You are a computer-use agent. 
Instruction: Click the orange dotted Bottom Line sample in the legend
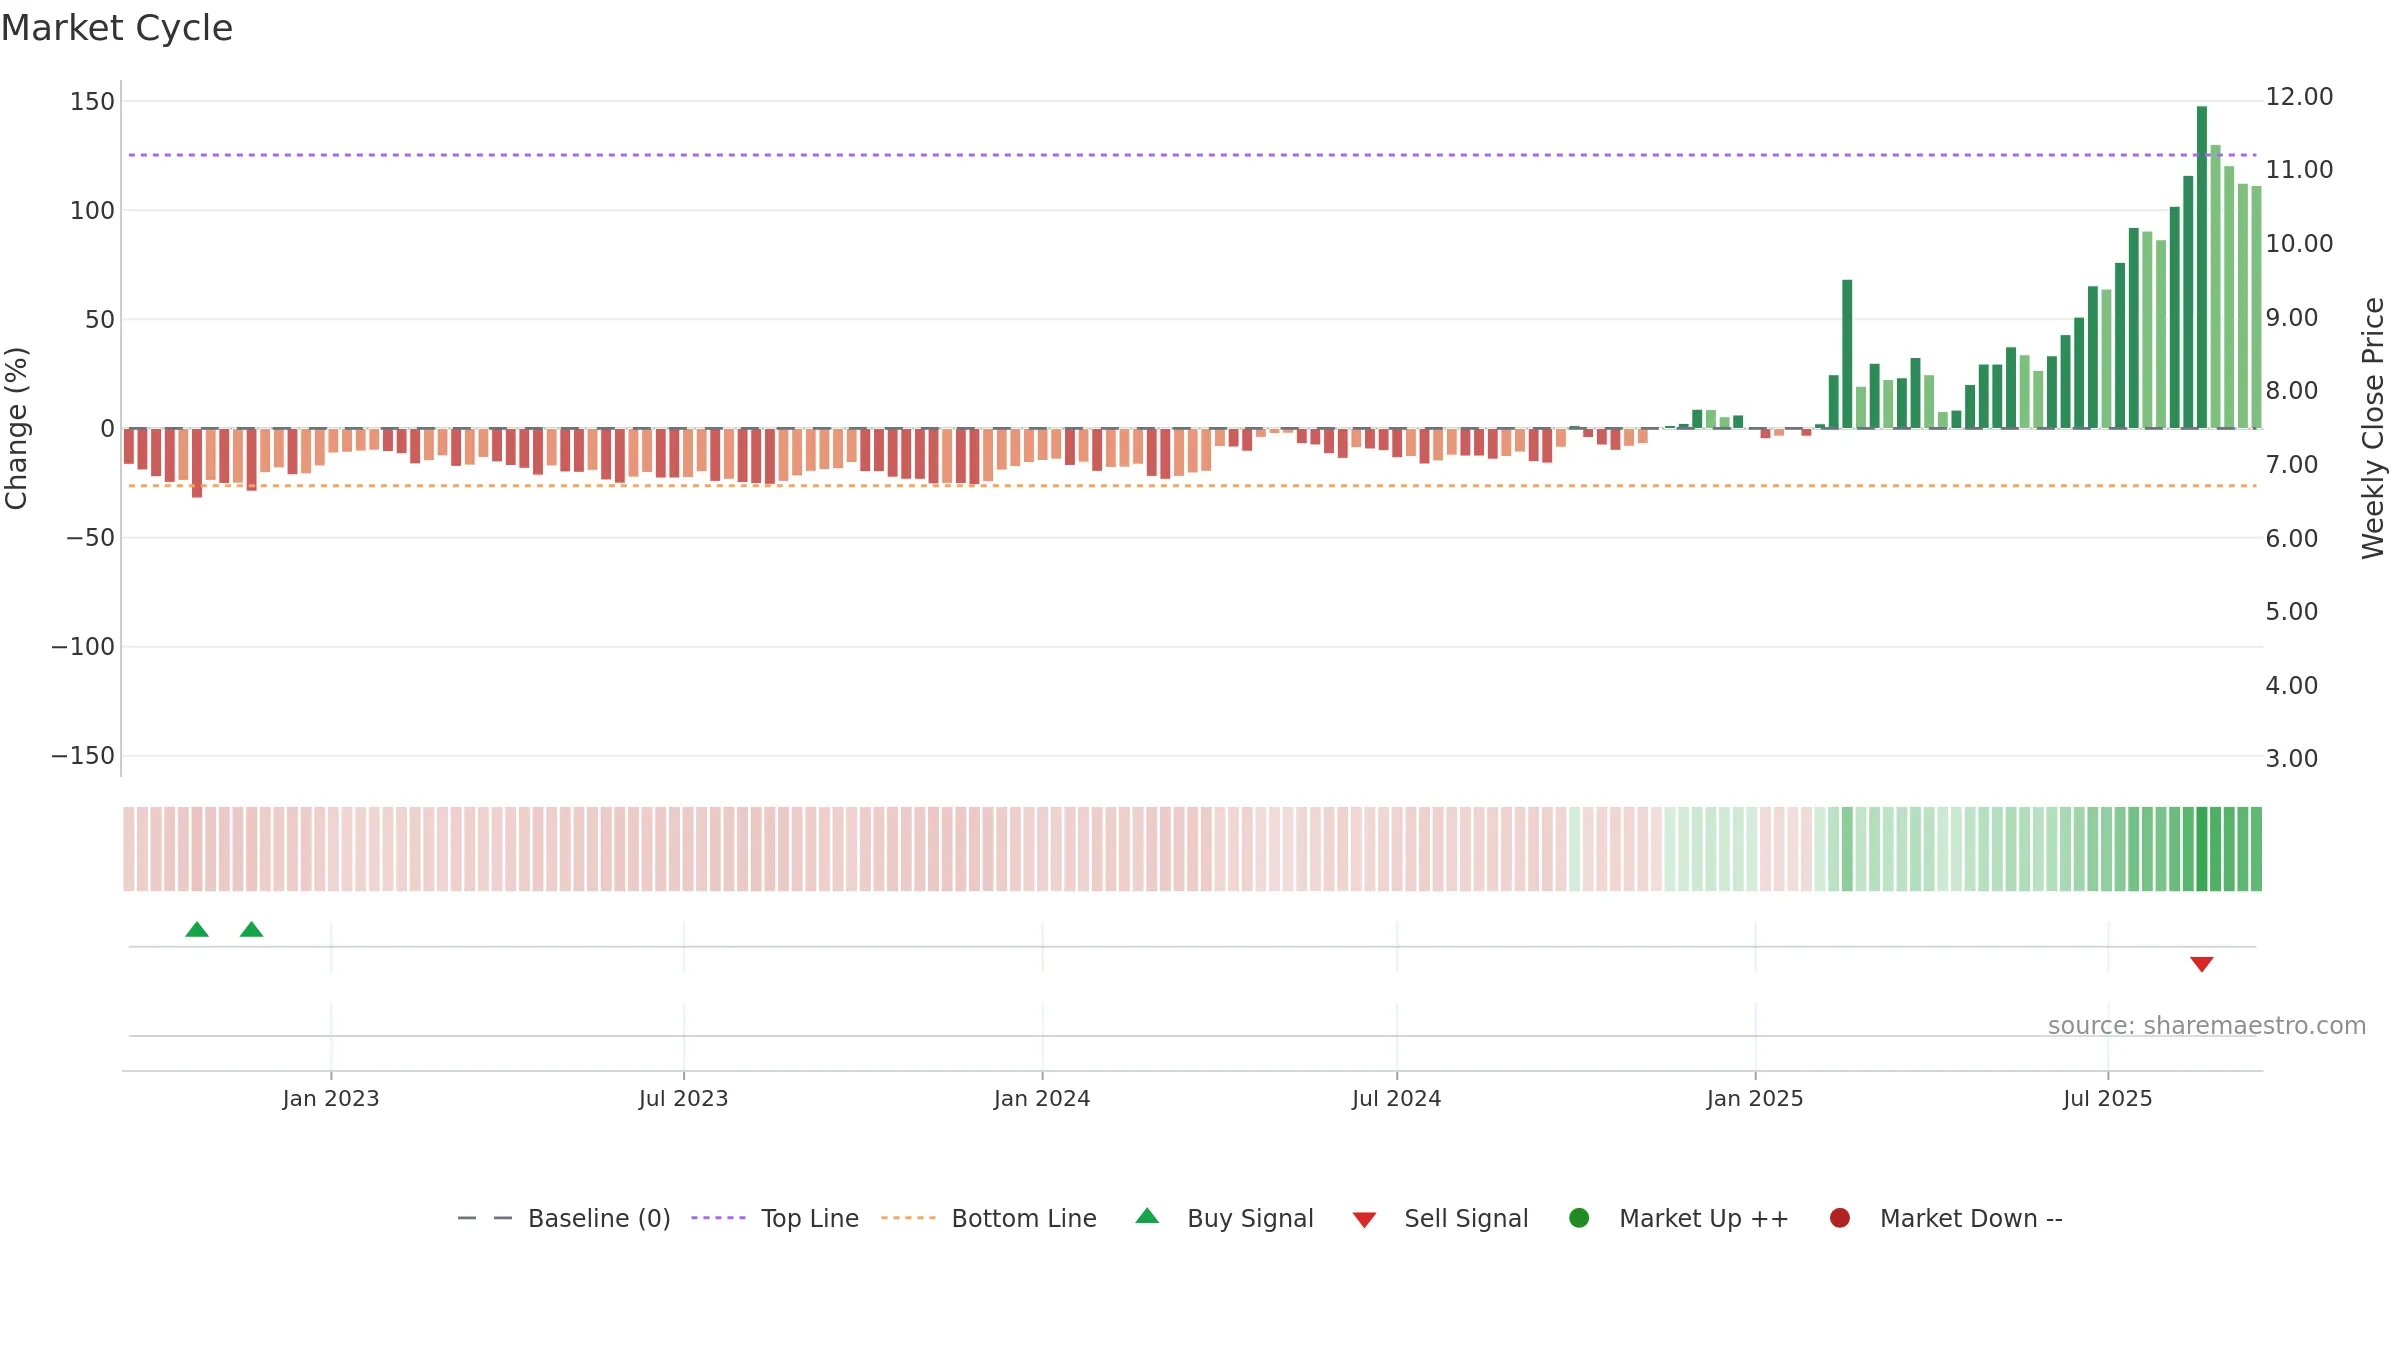908,1218
